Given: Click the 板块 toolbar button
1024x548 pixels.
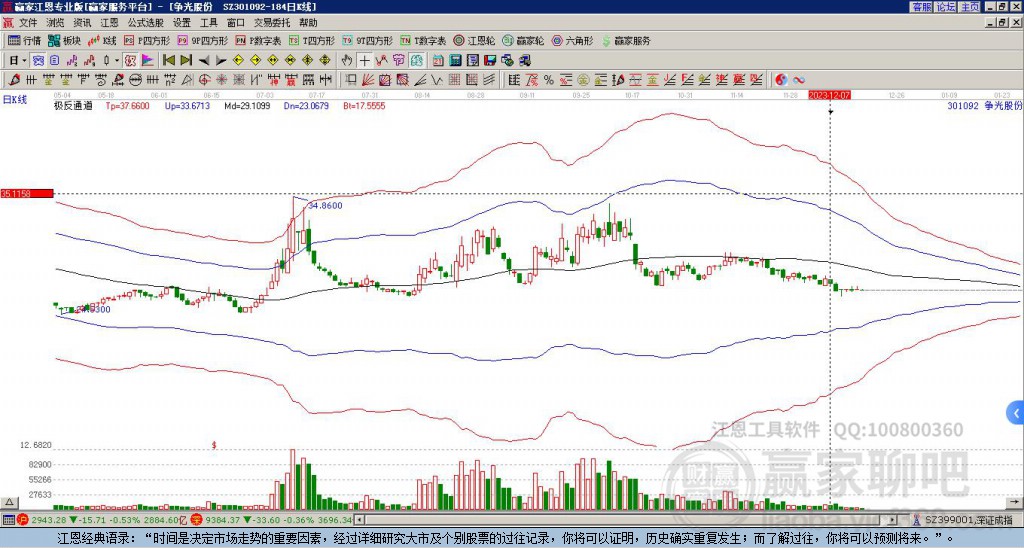Looking at the screenshot, I should click(64, 40).
